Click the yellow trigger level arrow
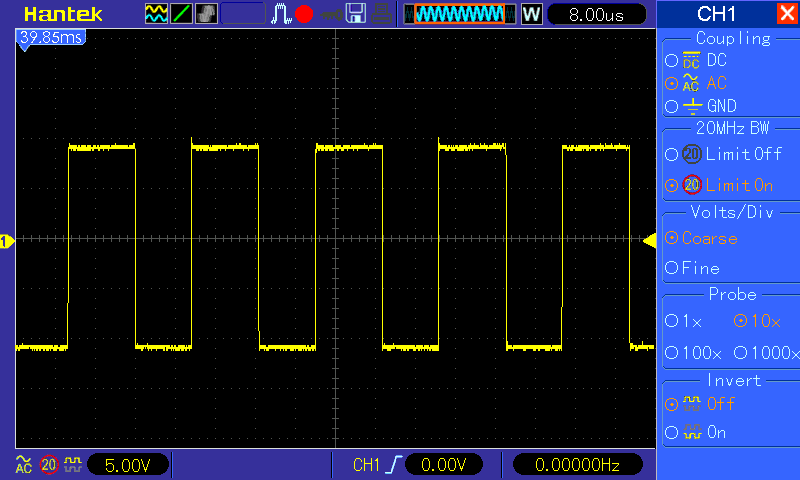This screenshot has width=800, height=480. click(649, 241)
